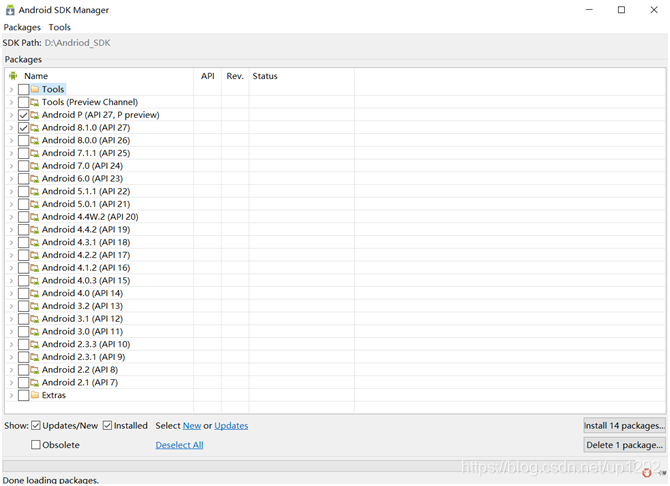Viewport: 670px width, 486px height.
Task: Click the Android 4.0.3 package folder icon
Action: pyautogui.click(x=35, y=280)
